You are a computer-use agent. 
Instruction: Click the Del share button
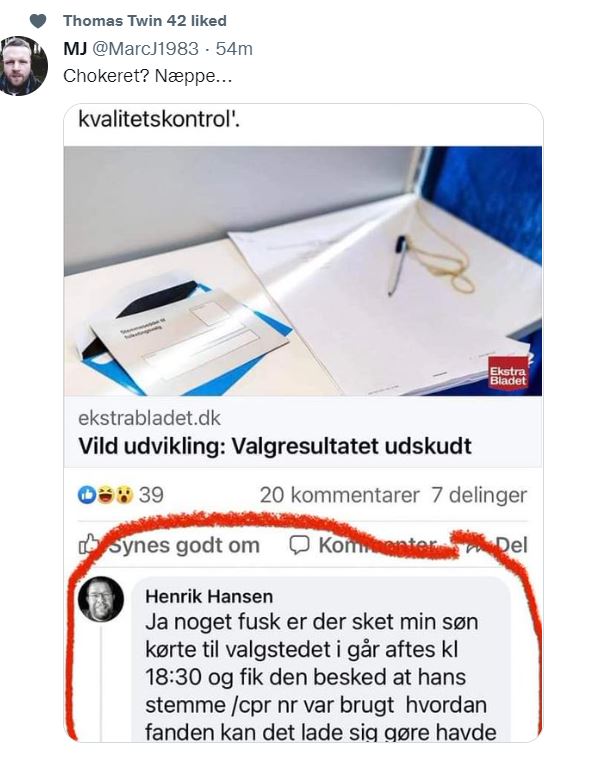(496, 545)
